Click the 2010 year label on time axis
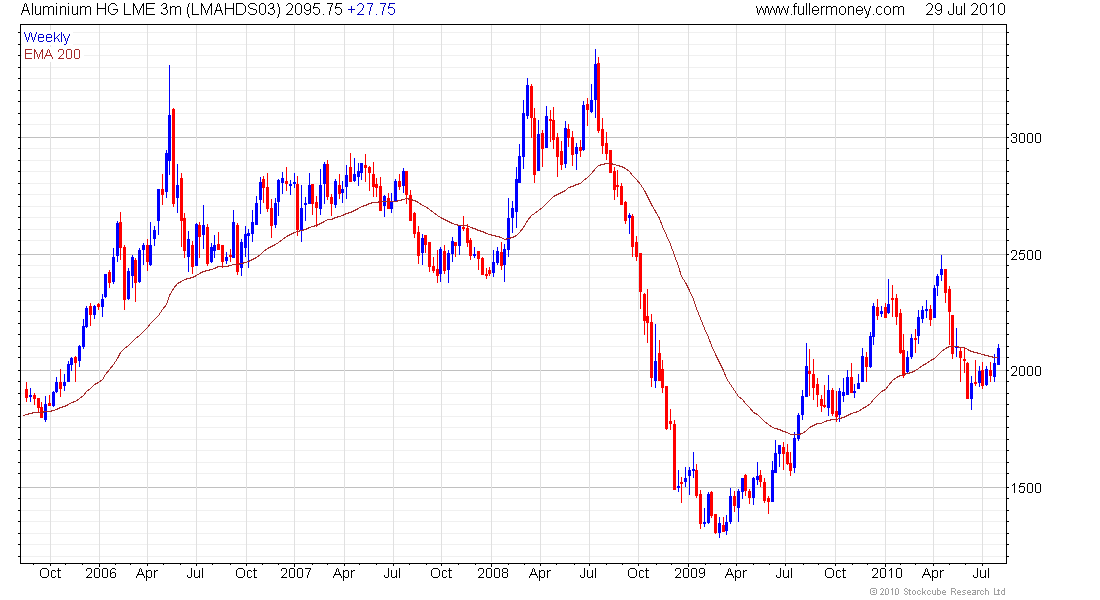Image resolution: width=1100 pixels, height=600 pixels. [887, 573]
